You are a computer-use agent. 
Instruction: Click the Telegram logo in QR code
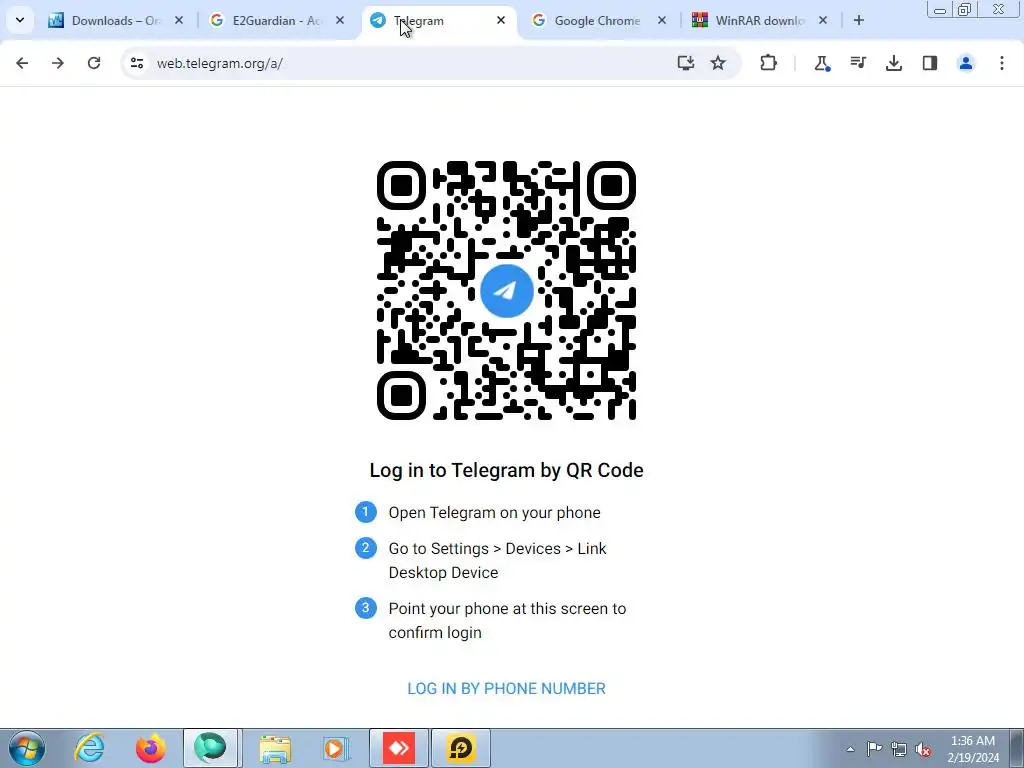click(x=507, y=291)
